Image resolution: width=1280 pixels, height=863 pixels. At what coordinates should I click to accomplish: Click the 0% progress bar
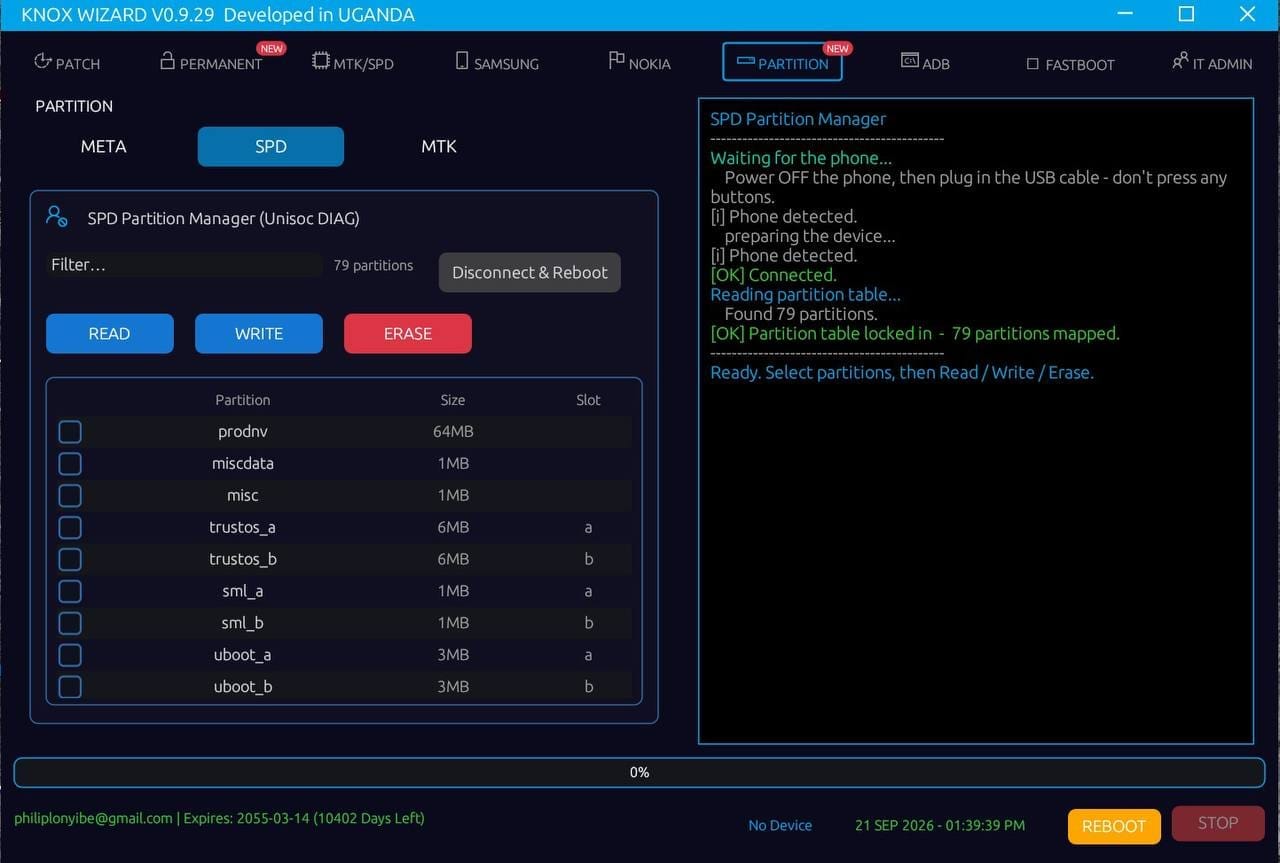point(639,772)
